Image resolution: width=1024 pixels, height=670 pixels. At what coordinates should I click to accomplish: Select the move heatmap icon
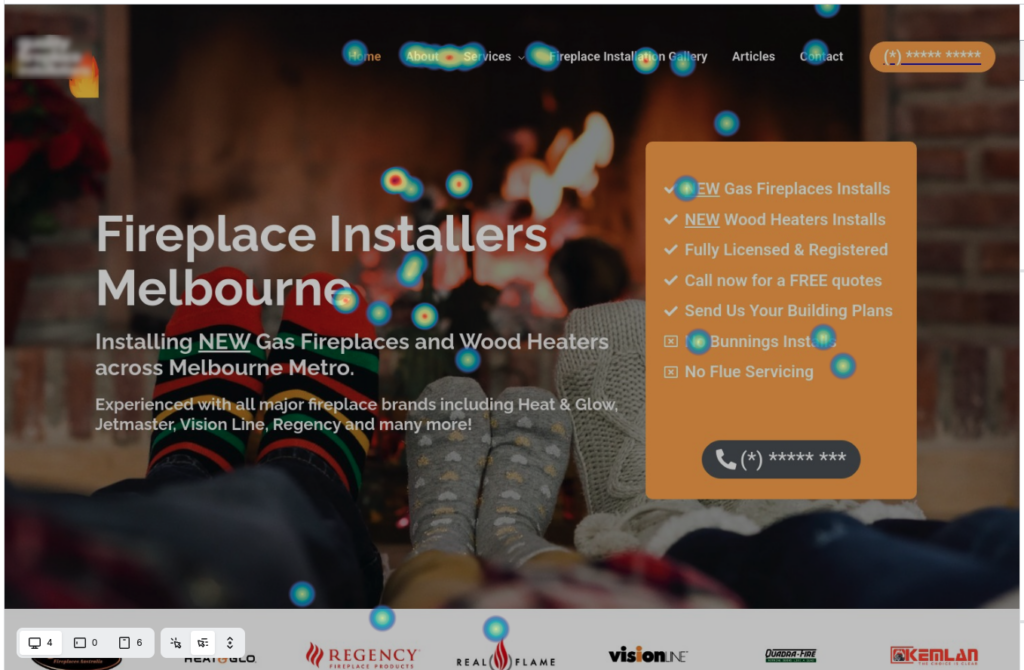203,643
